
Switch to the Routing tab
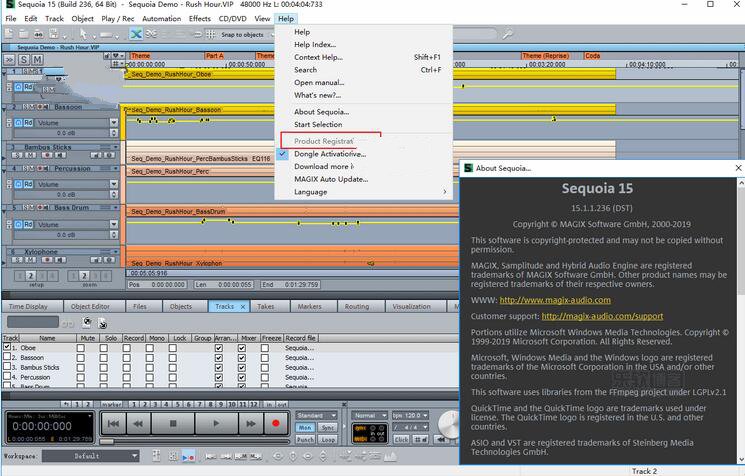pyautogui.click(x=357, y=306)
